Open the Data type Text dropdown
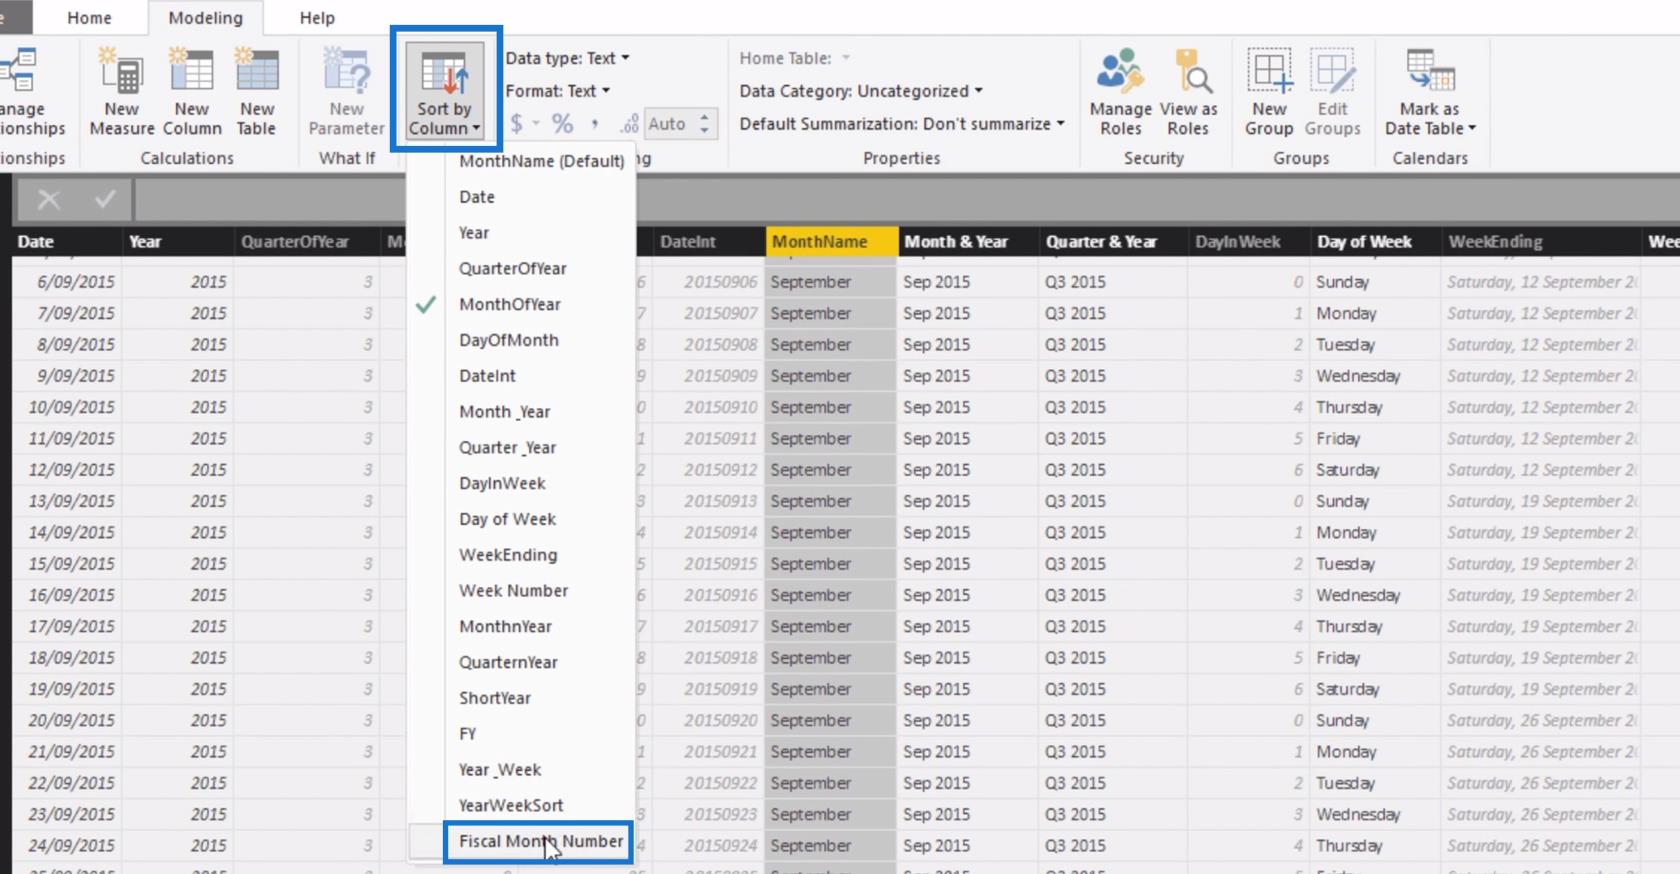 click(x=567, y=58)
